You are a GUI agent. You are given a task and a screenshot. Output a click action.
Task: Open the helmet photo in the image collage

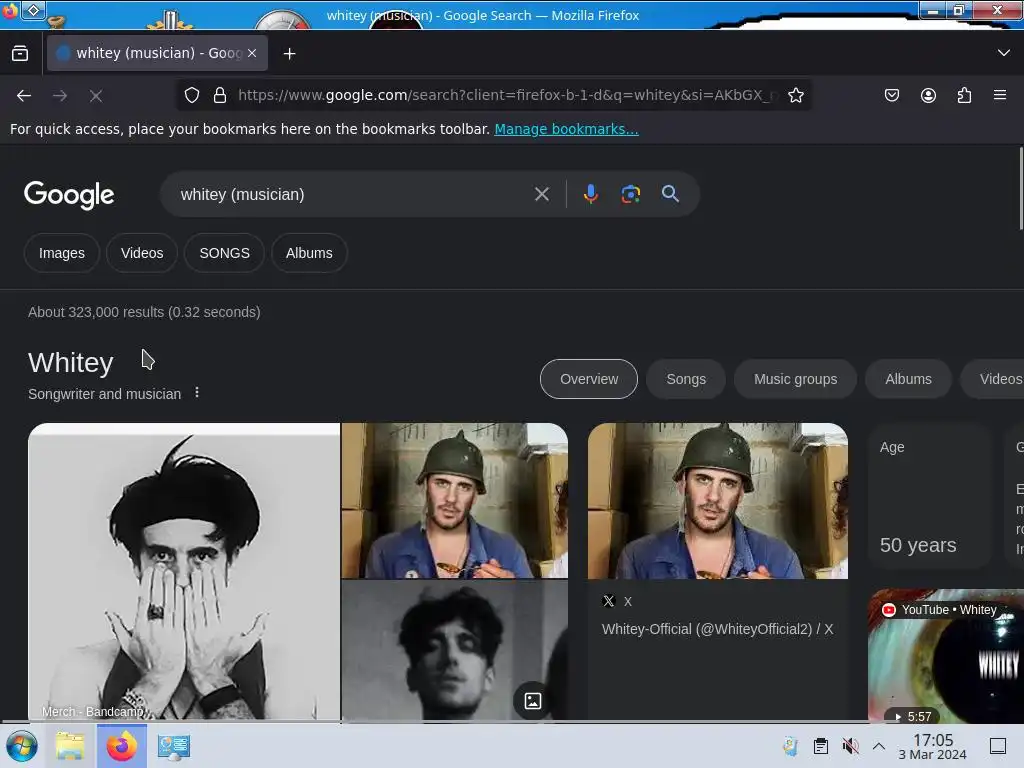pyautogui.click(x=455, y=500)
